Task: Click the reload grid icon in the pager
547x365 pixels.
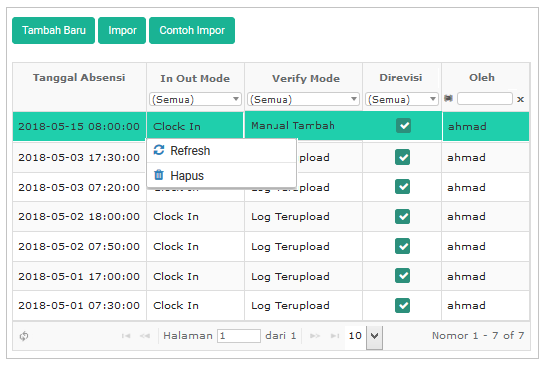Action: 24,336
